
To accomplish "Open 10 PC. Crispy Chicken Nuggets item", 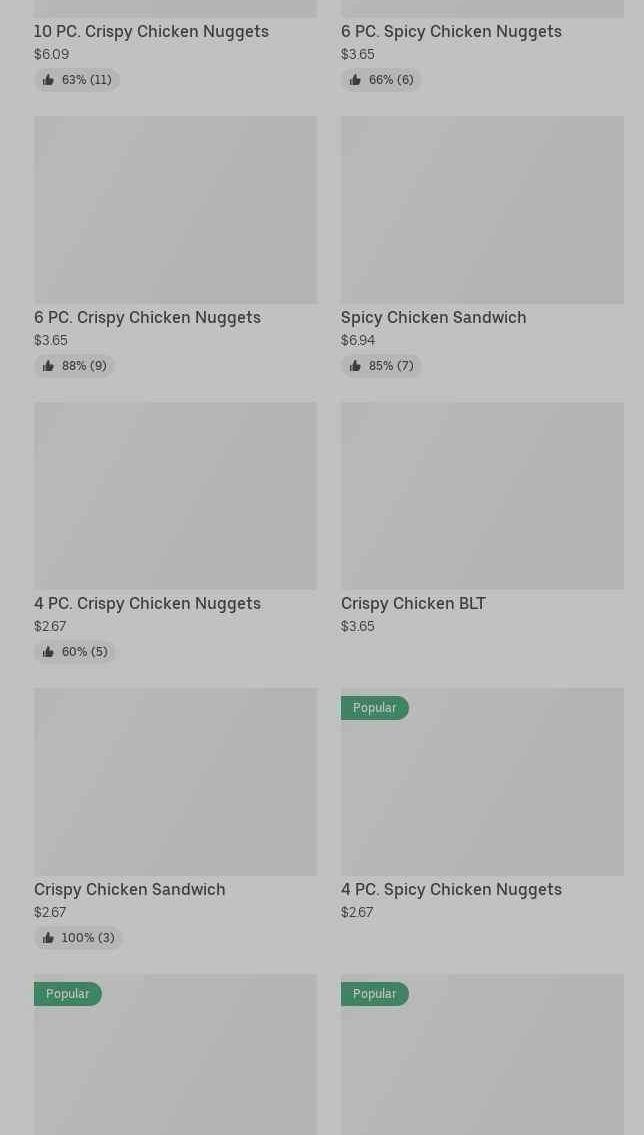I will point(151,32).
